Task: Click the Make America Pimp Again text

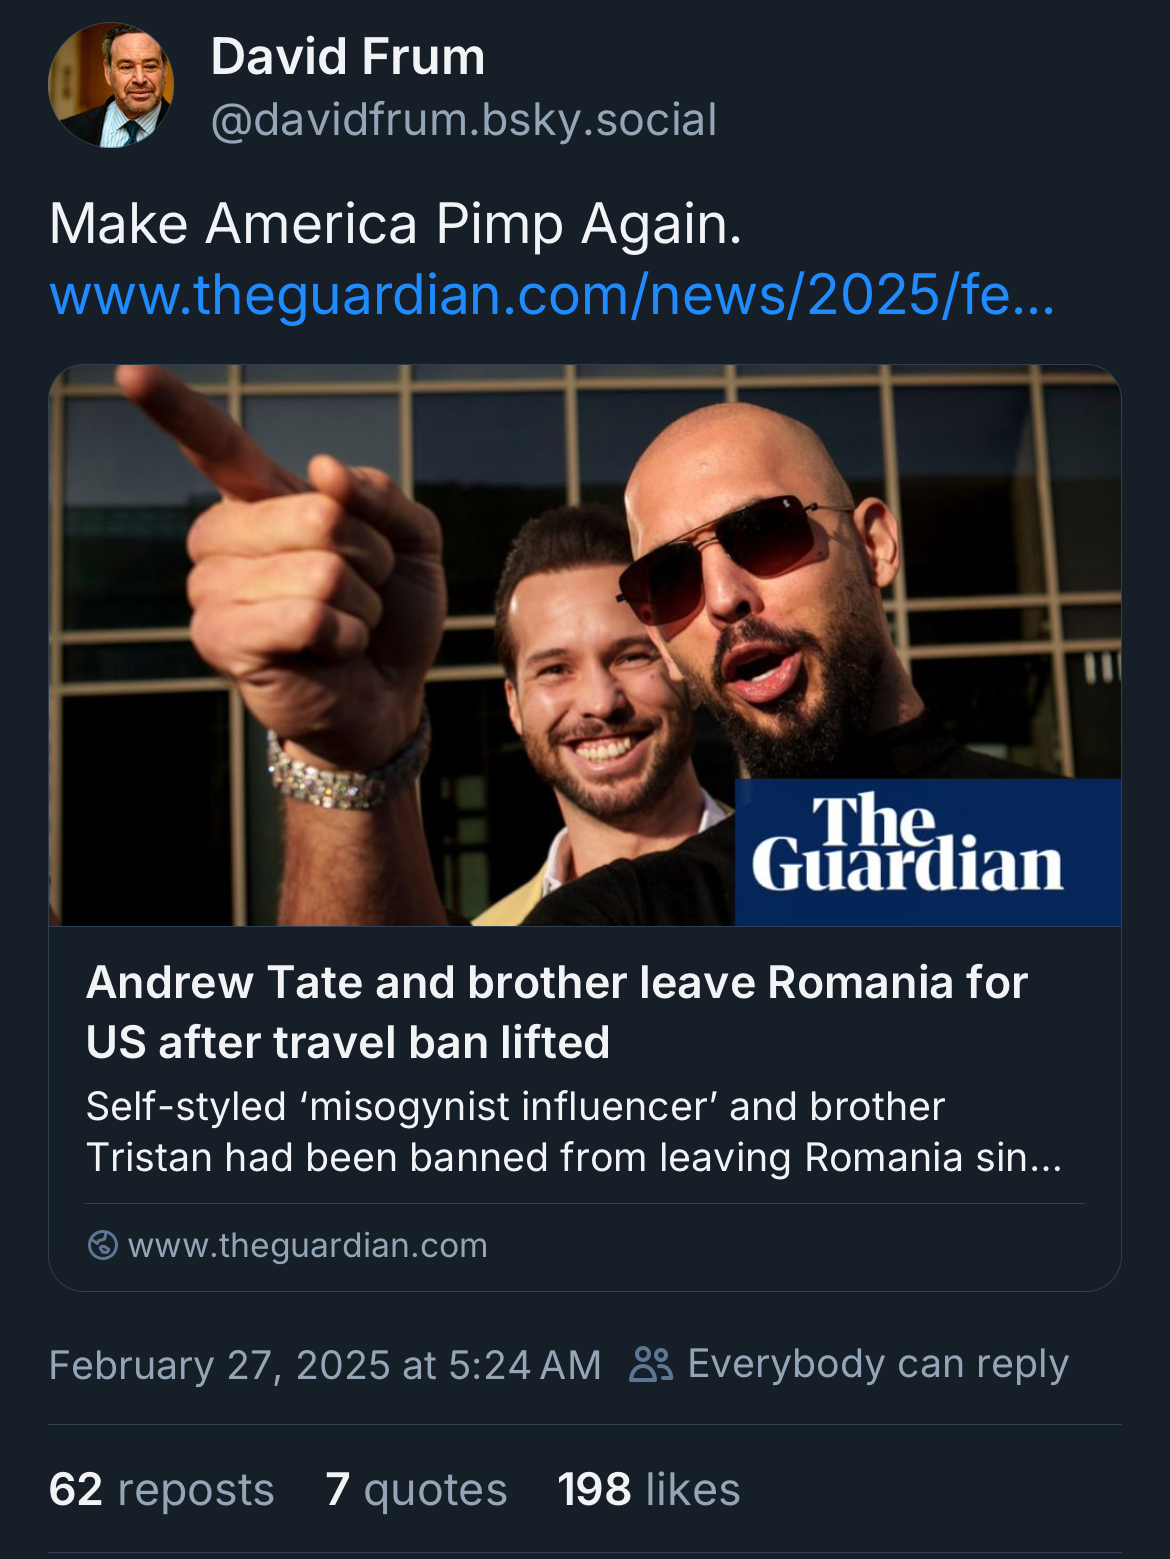Action: (x=396, y=223)
